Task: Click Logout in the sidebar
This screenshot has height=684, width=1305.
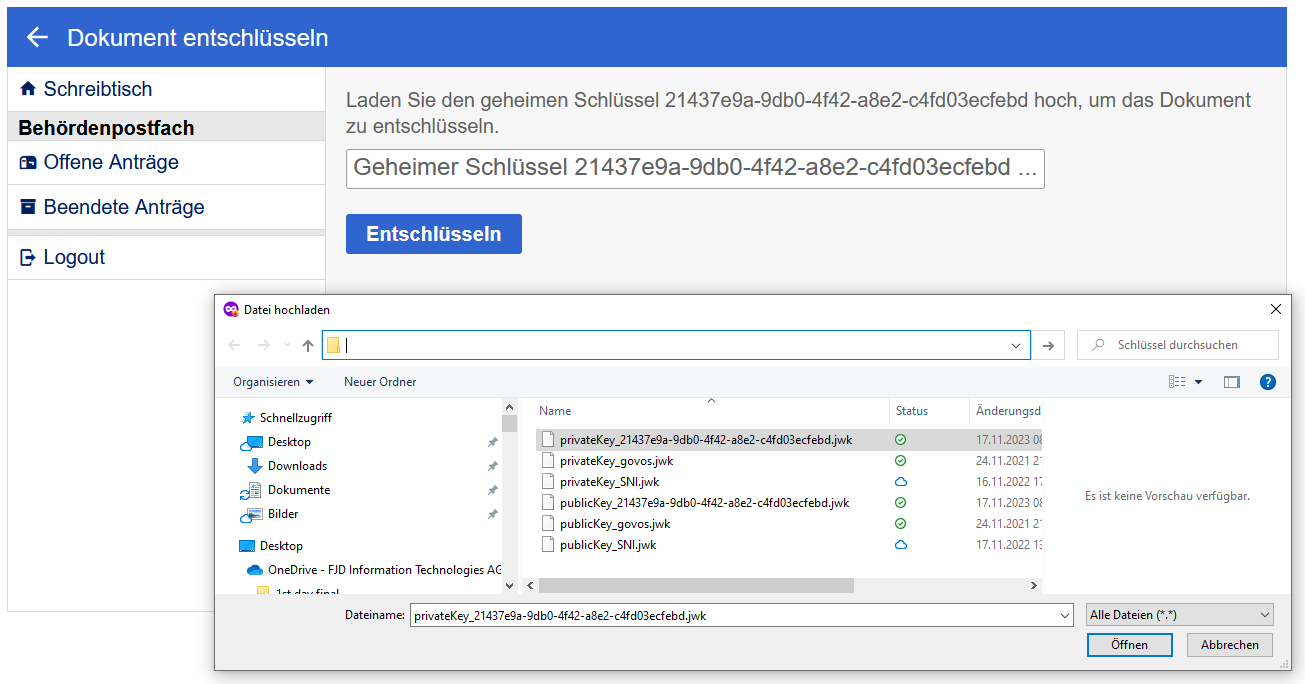Action: (73, 257)
